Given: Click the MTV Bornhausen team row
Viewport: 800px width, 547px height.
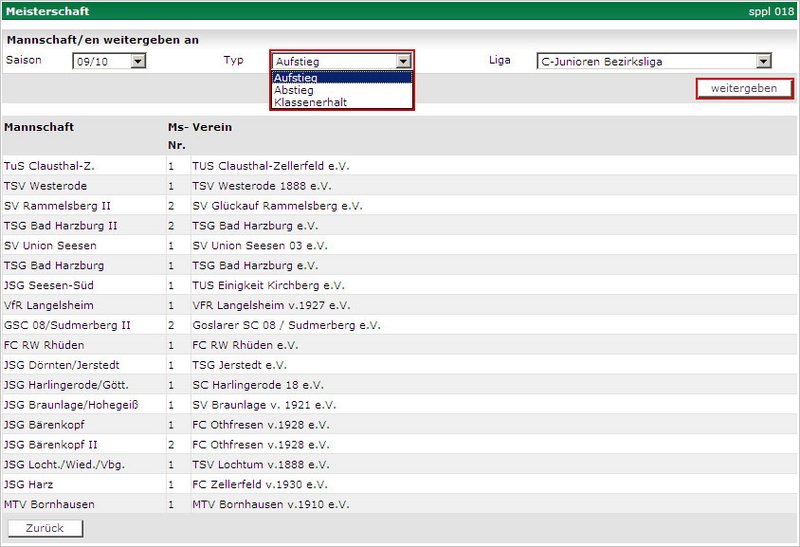Looking at the screenshot, I should click(x=49, y=505).
